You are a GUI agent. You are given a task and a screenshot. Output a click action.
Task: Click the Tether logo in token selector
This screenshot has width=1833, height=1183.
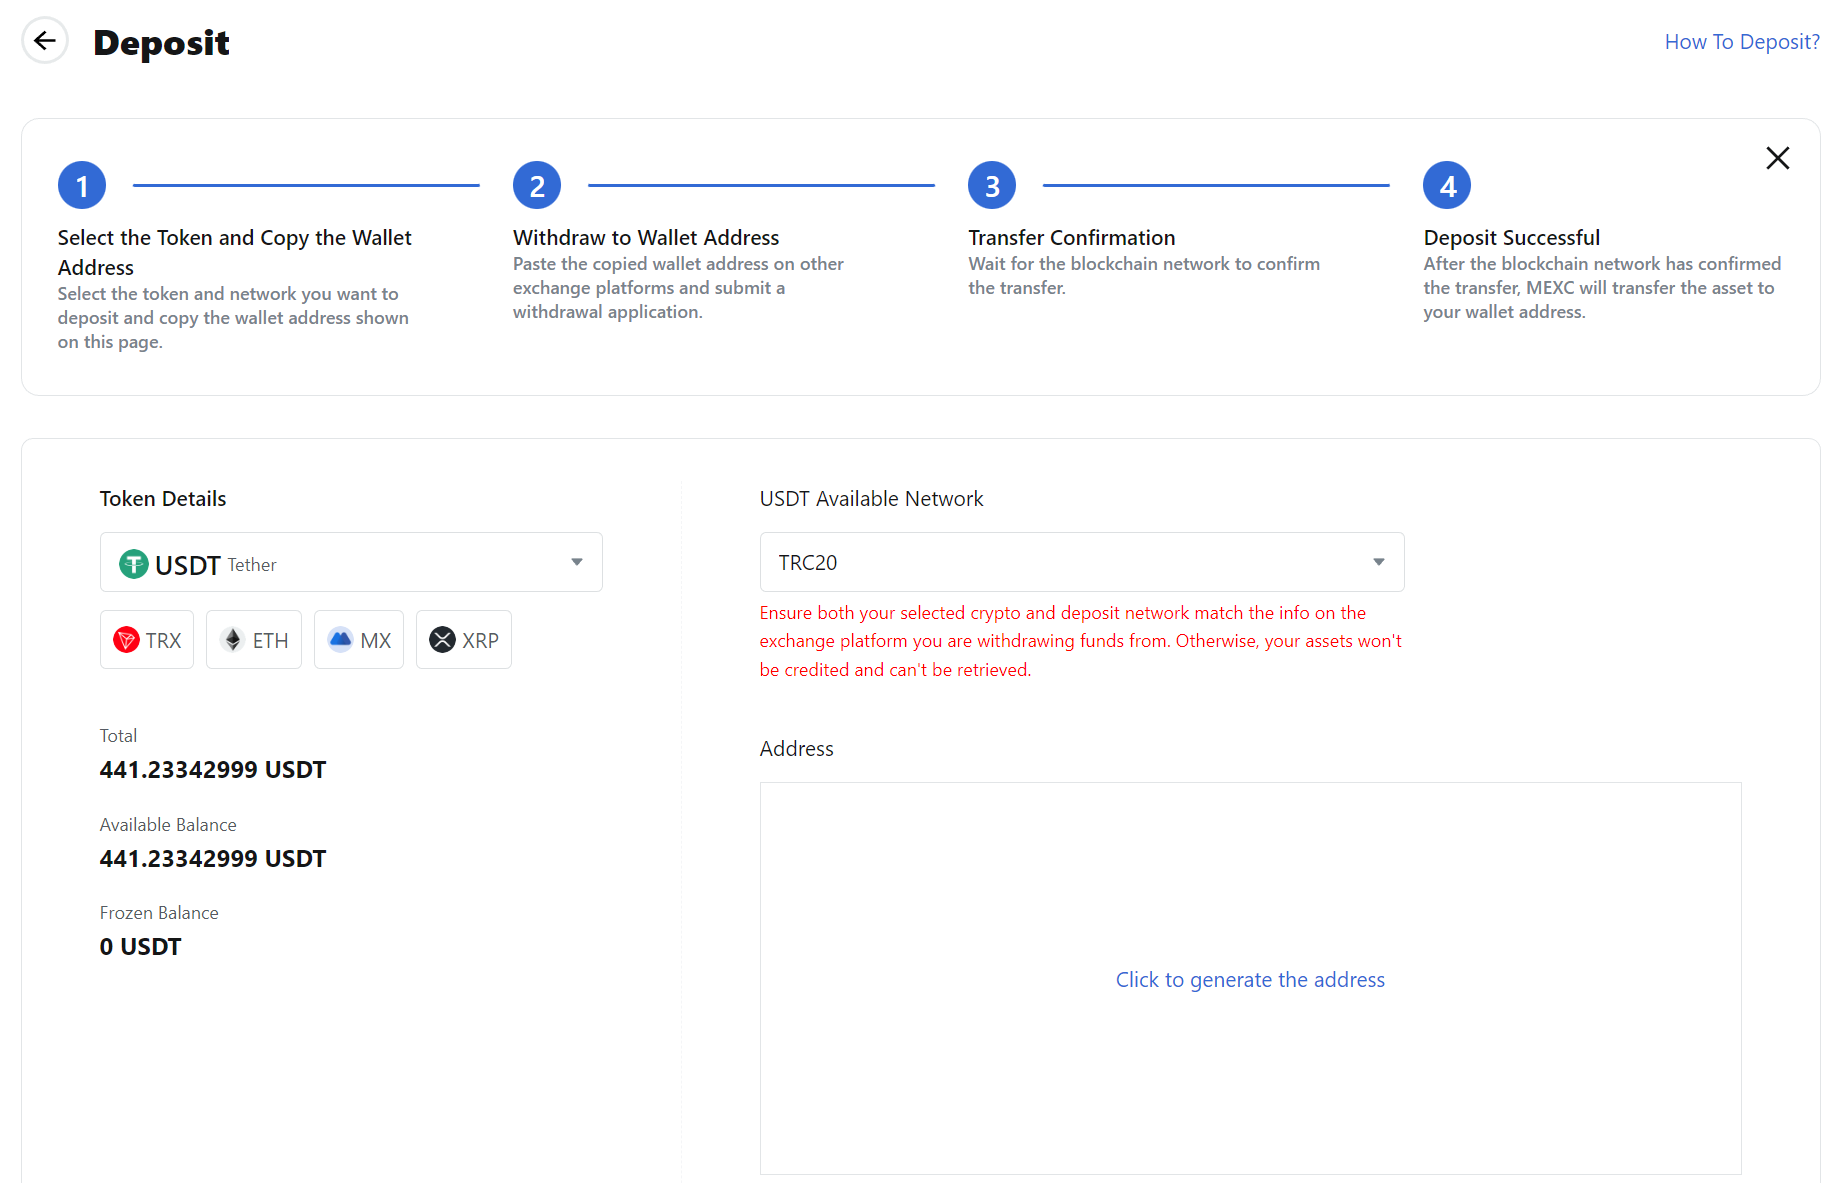tap(134, 564)
